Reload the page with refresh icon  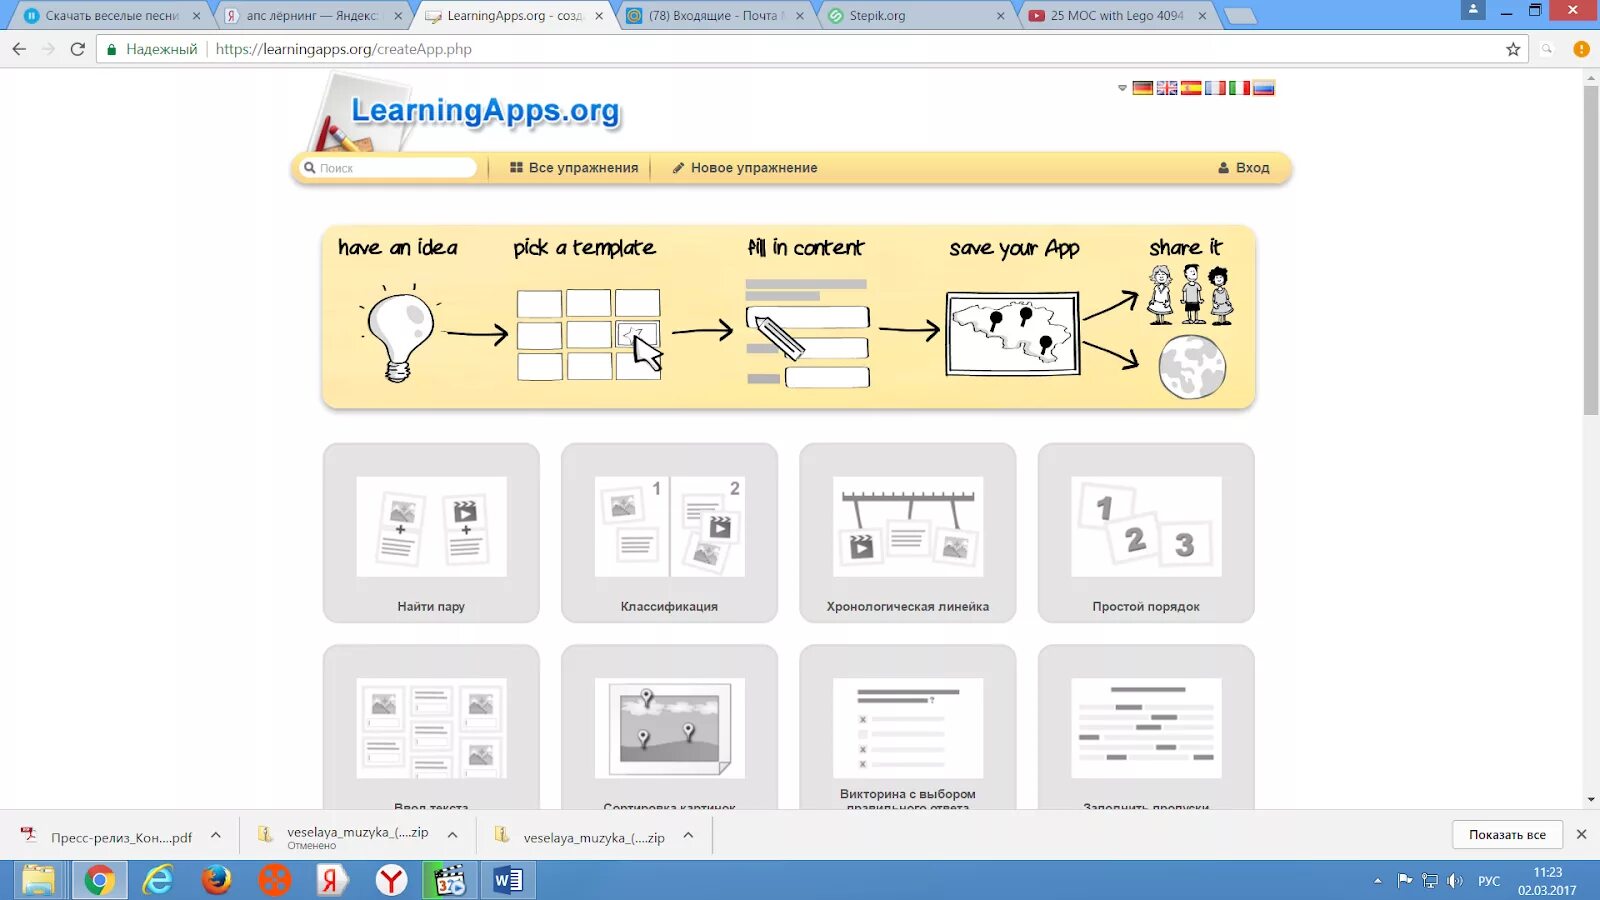pos(77,49)
